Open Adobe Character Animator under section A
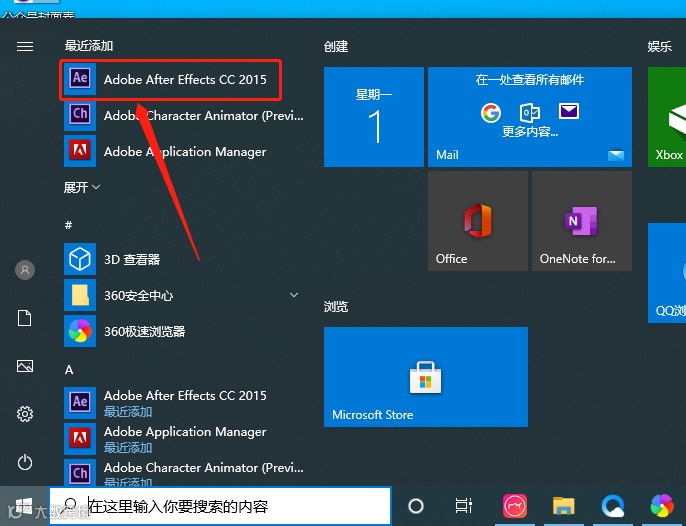 (x=184, y=473)
